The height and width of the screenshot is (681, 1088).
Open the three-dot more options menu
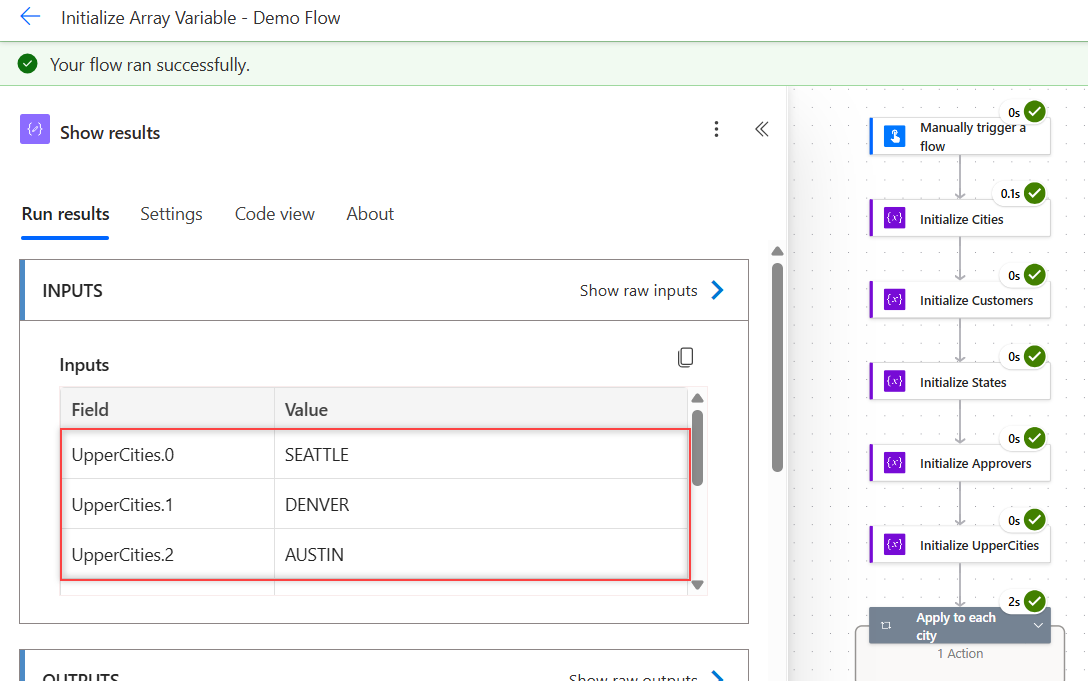point(716,129)
